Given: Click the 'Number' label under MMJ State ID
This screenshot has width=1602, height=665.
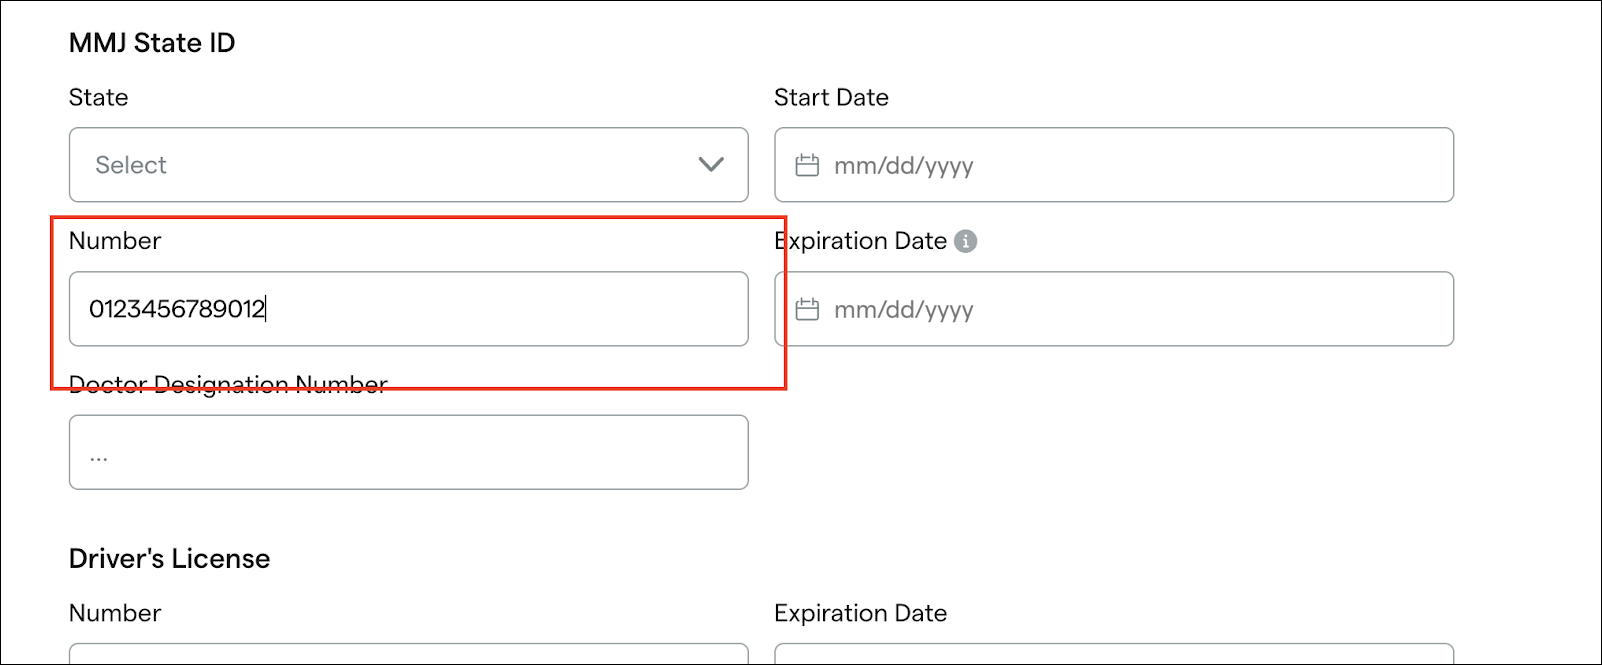Looking at the screenshot, I should click(115, 241).
